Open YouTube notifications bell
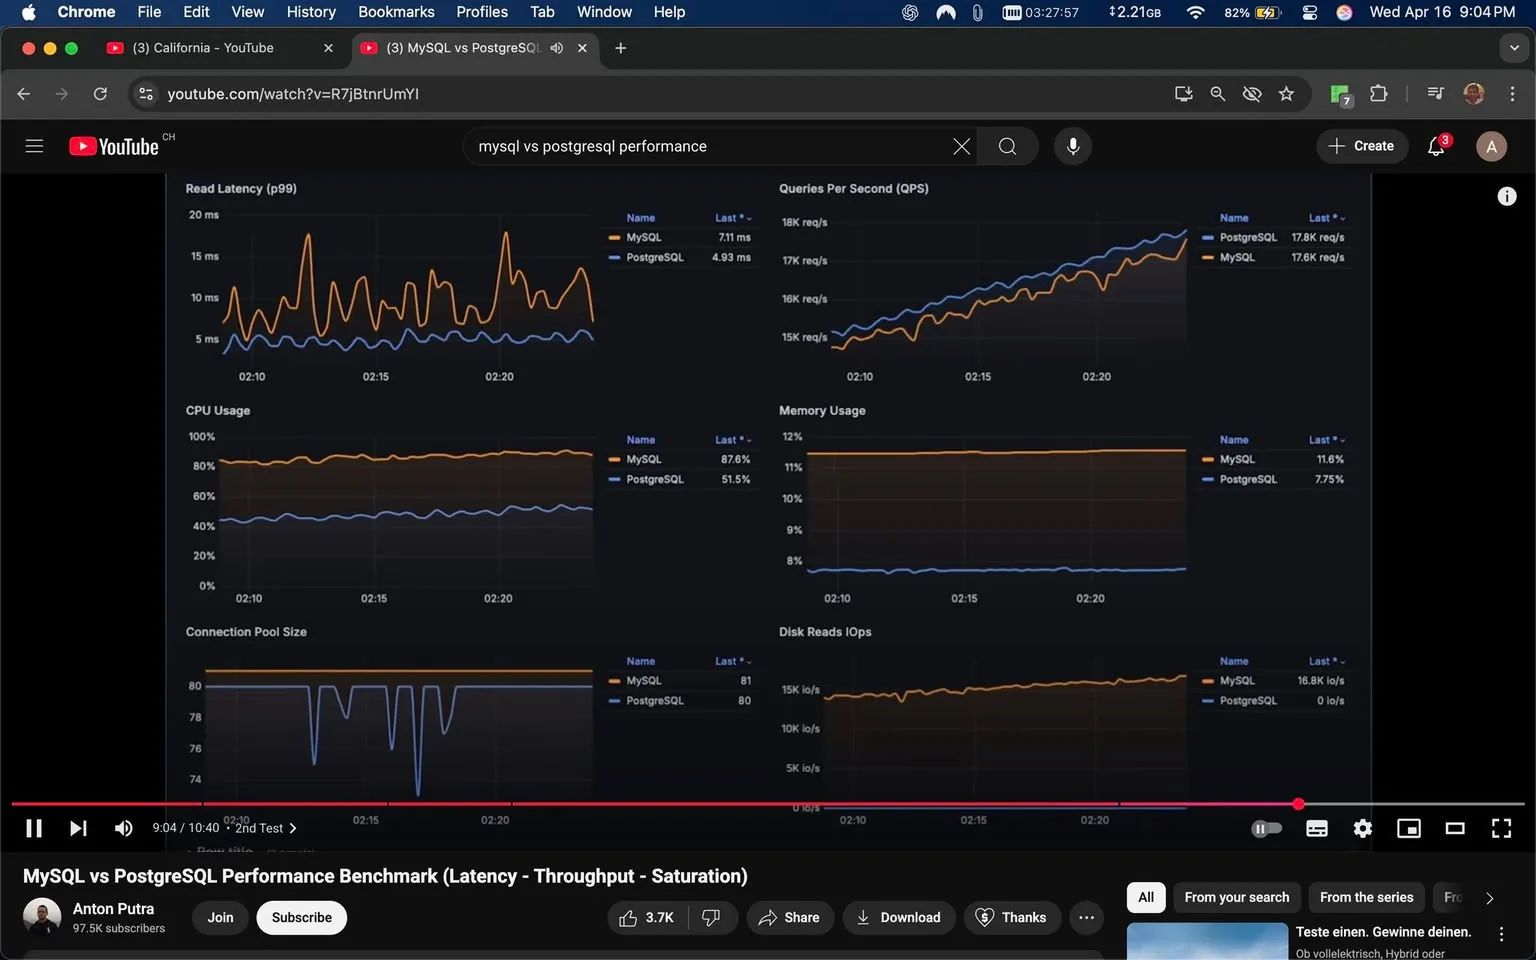Image resolution: width=1536 pixels, height=960 pixels. tap(1435, 146)
